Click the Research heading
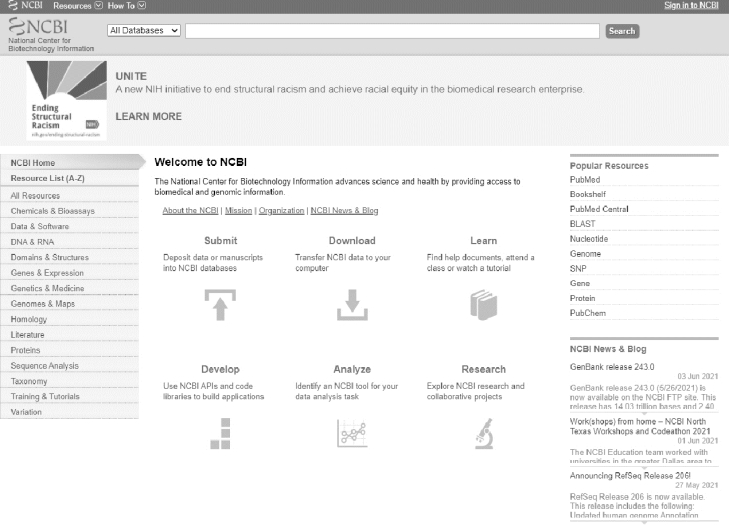Viewport: 729px width, 525px height. click(x=484, y=369)
